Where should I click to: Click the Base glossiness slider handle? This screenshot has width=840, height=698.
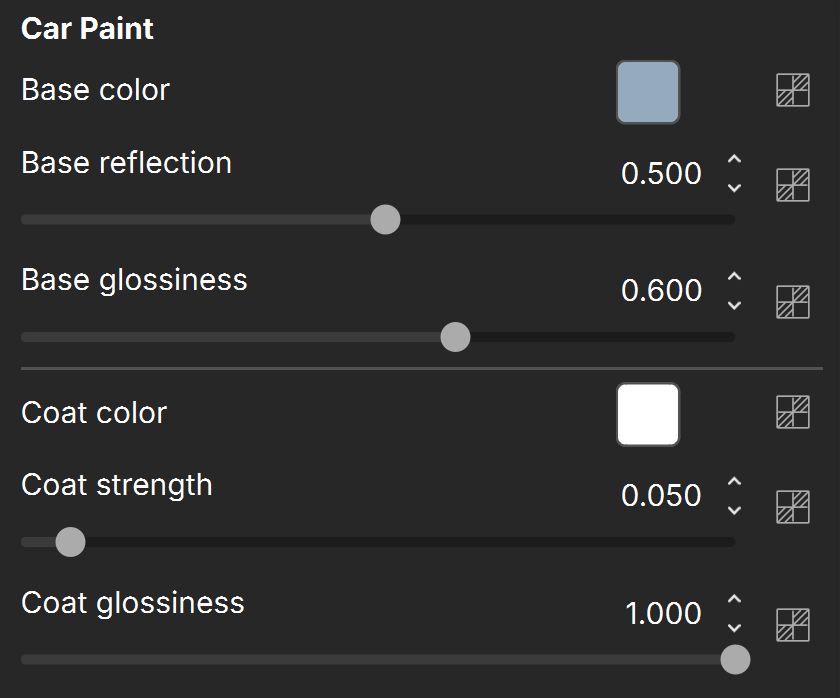(455, 337)
